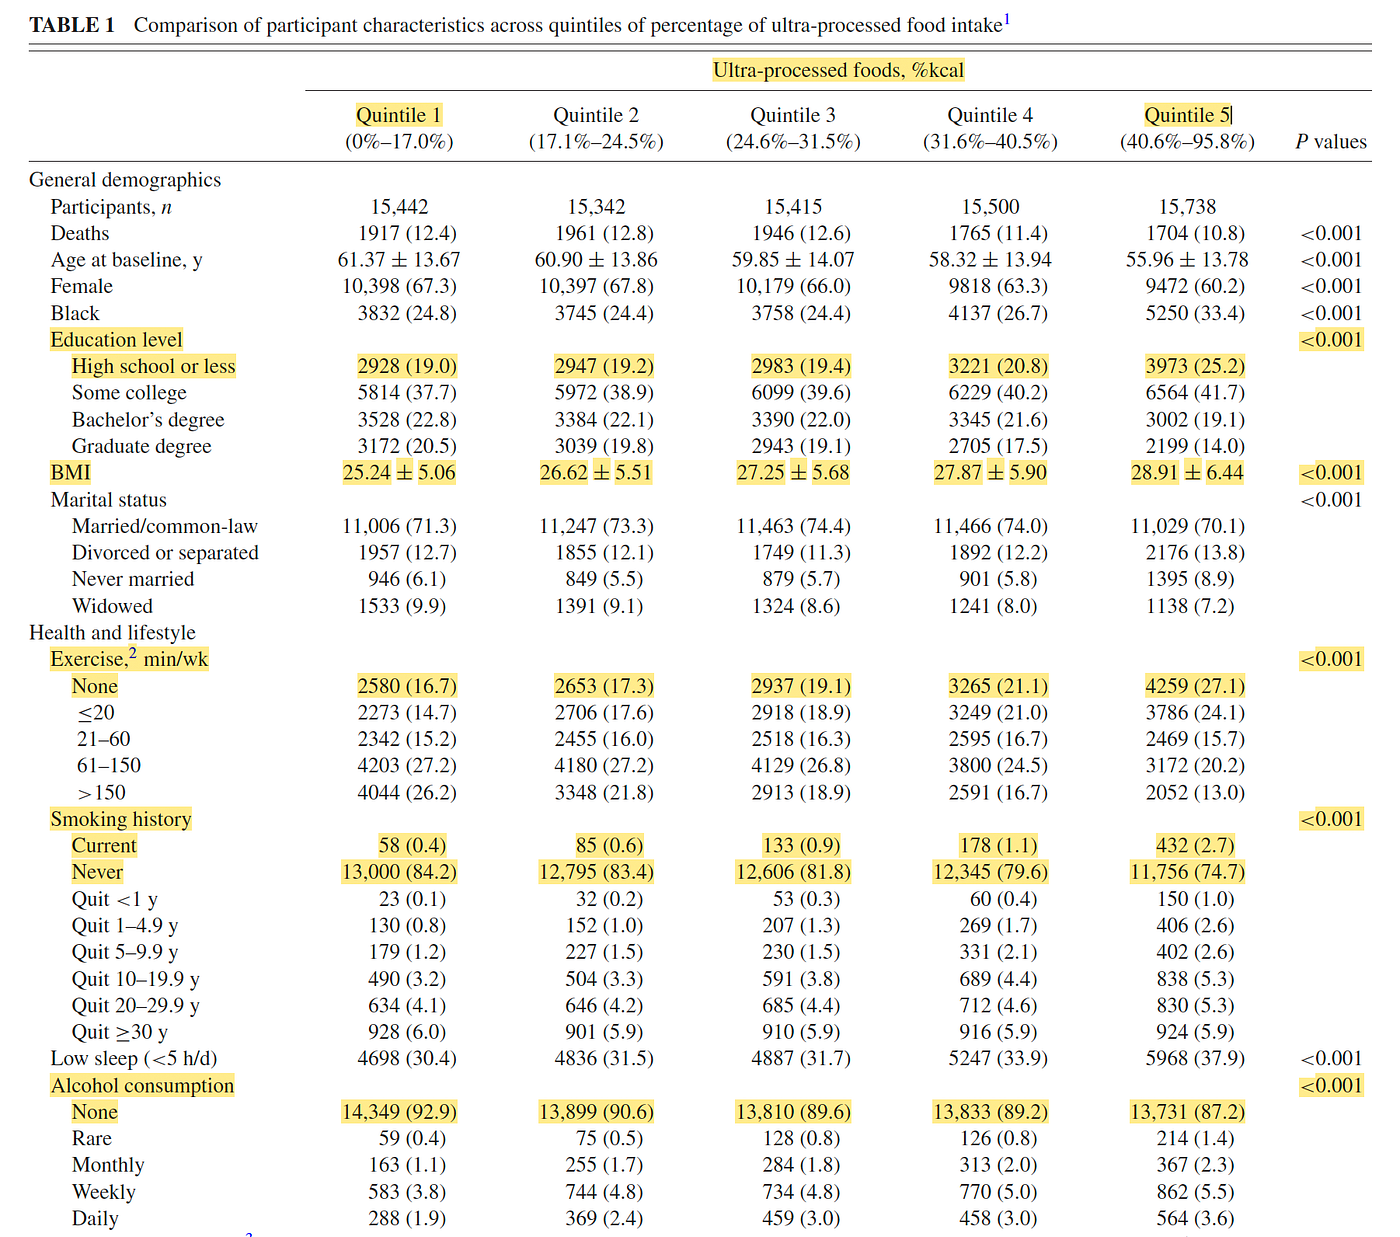Click the 'Married/common-law' row label

164,526
